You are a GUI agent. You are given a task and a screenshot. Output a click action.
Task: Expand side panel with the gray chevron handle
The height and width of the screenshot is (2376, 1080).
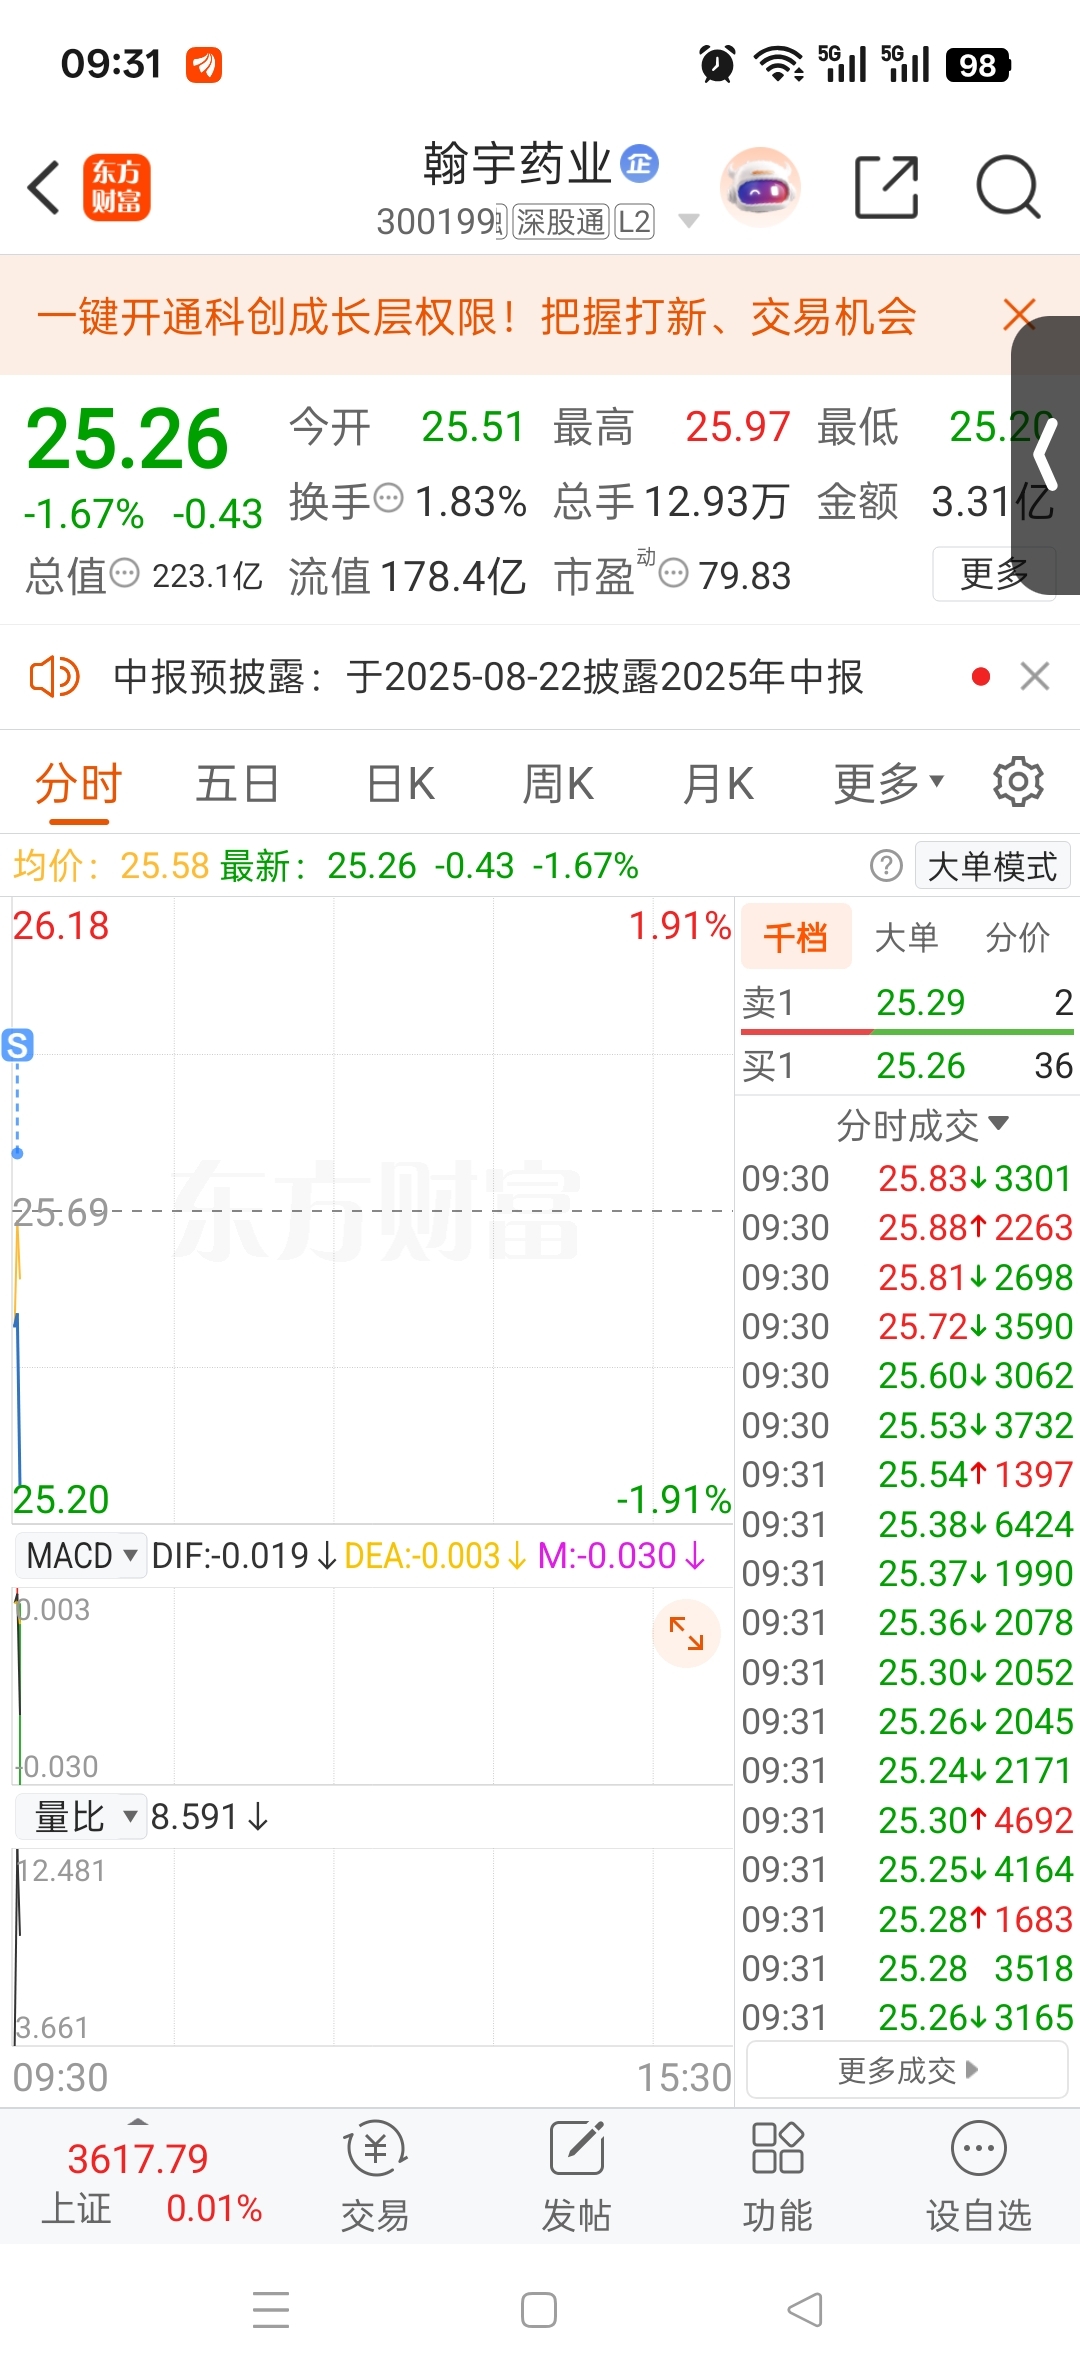click(x=1046, y=455)
